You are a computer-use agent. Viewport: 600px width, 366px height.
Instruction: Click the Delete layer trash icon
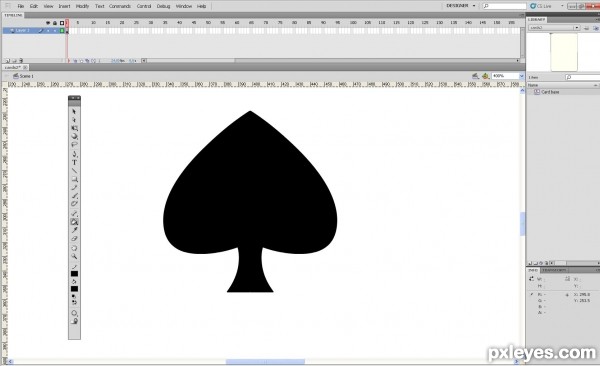(21, 60)
